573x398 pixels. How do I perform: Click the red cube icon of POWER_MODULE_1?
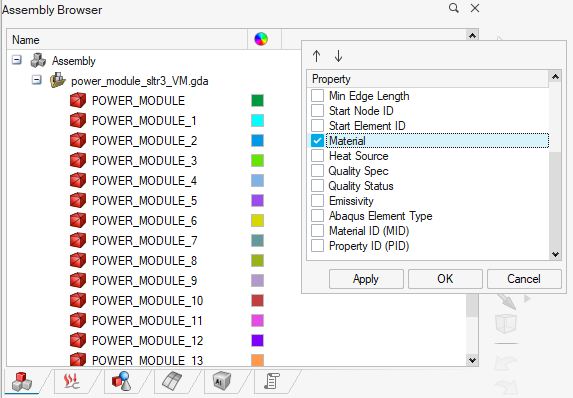coord(78,120)
